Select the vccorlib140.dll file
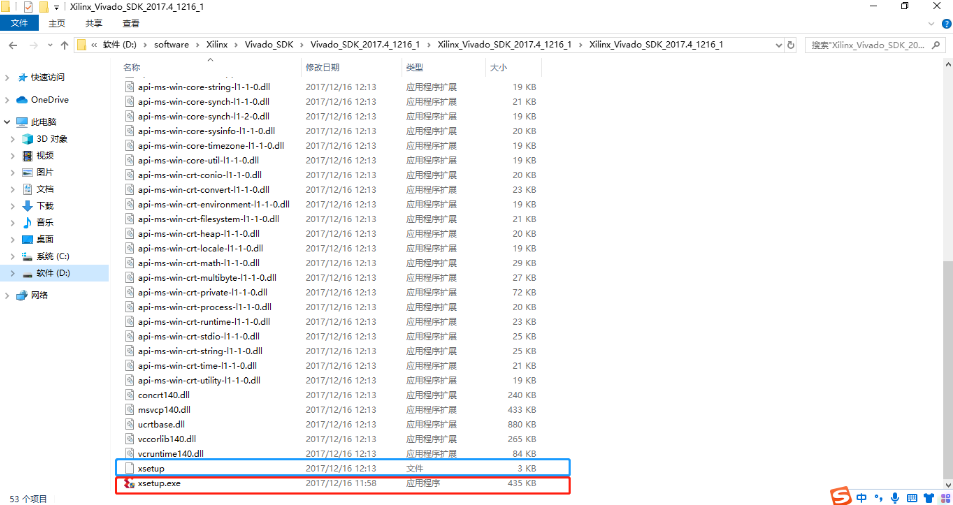Viewport: 953px width, 505px height. 167,439
